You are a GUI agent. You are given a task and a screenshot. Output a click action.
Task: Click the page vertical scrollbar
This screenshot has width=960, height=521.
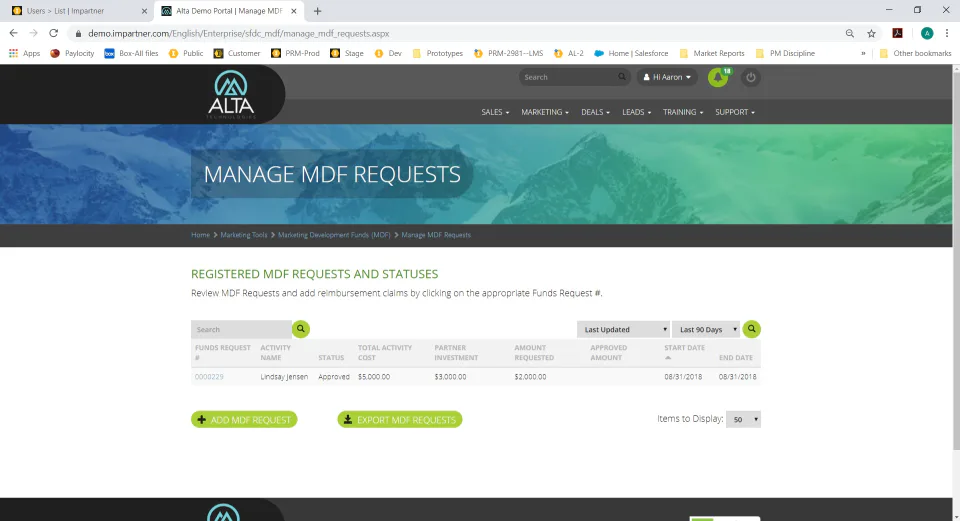[x=956, y=263]
